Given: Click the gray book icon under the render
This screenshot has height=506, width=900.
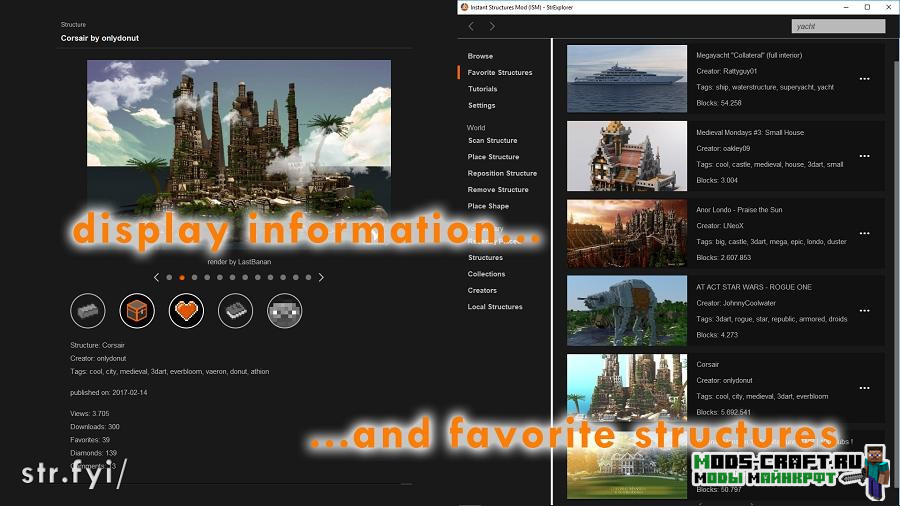Looking at the screenshot, I should [x=235, y=311].
